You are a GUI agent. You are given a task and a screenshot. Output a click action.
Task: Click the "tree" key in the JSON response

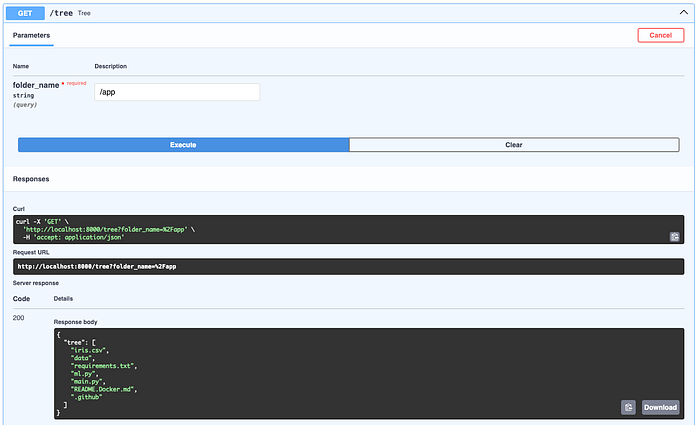pyautogui.click(x=74, y=342)
